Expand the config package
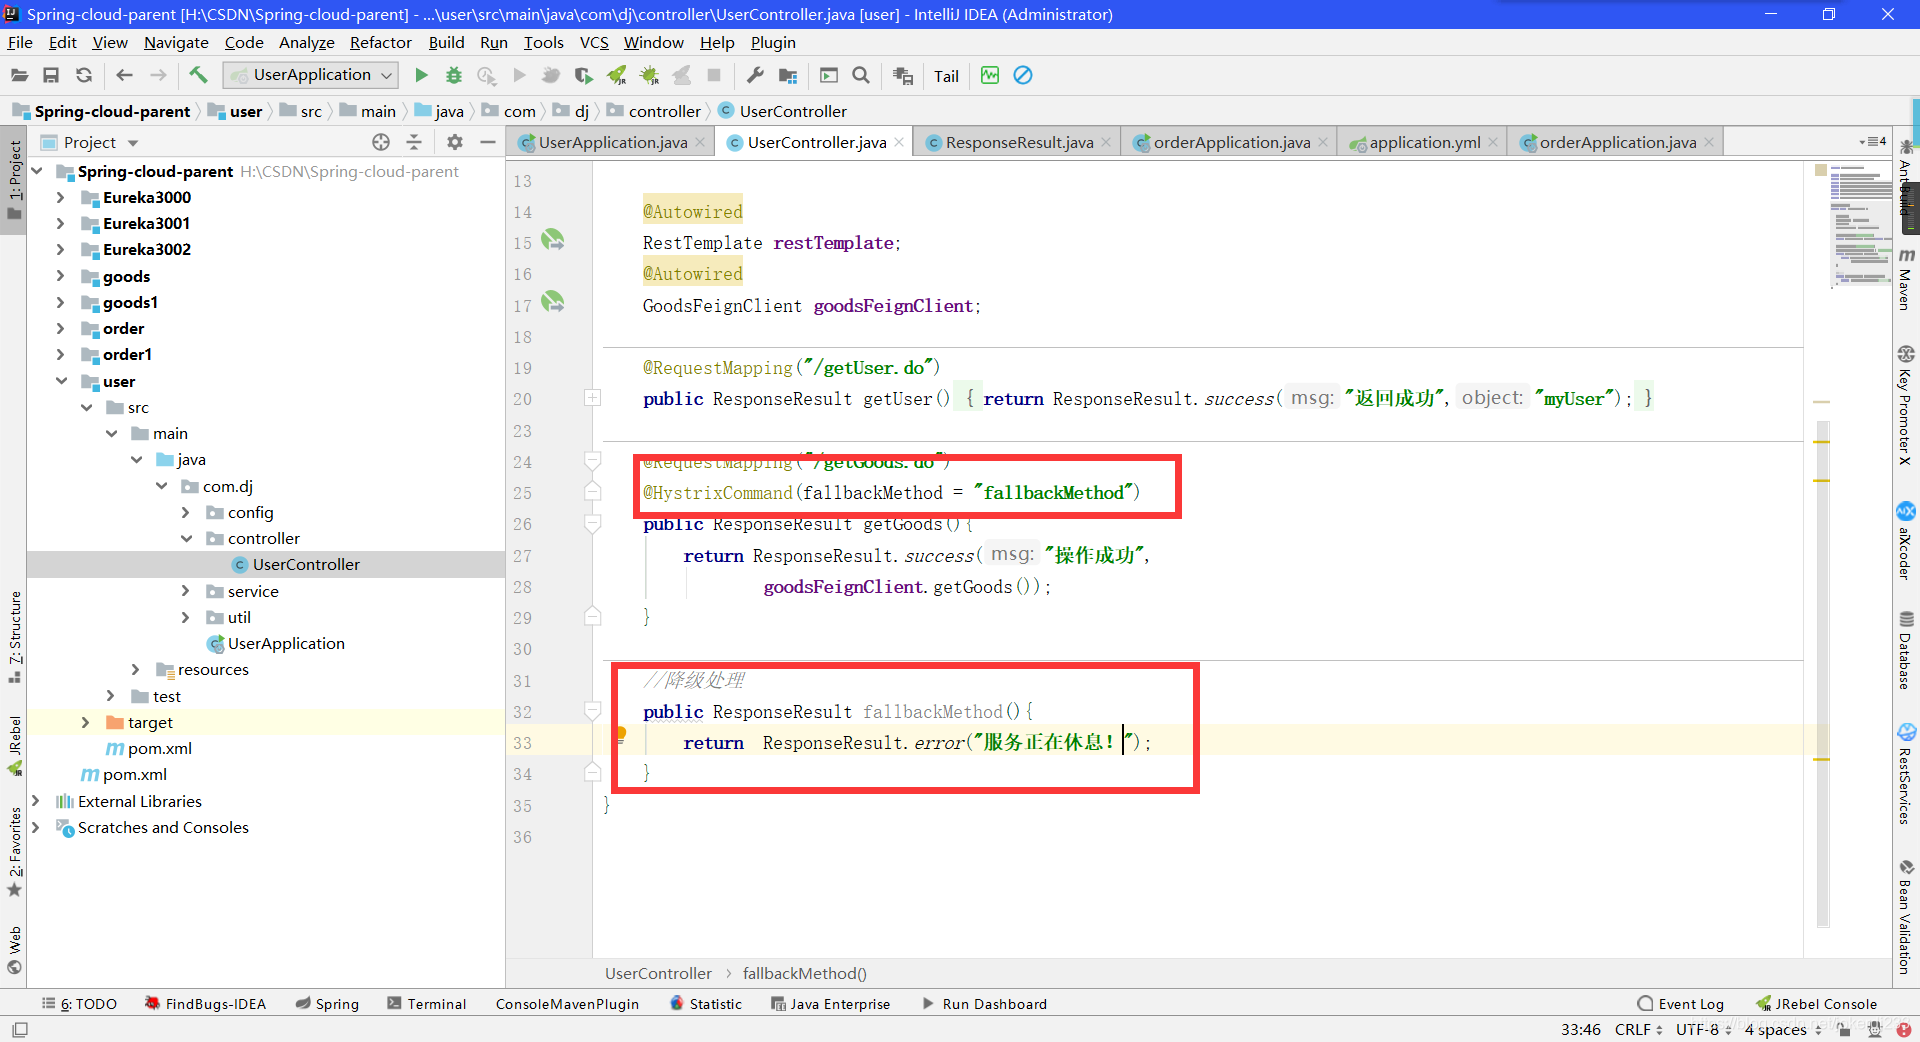Screen dimensions: 1920x1042 pos(185,512)
